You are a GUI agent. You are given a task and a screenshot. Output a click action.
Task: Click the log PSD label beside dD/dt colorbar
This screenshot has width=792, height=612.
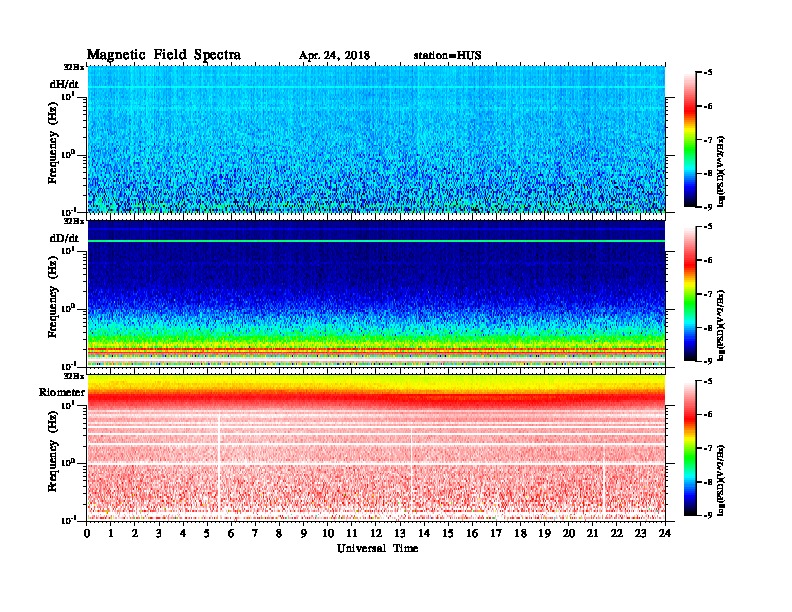click(722, 325)
